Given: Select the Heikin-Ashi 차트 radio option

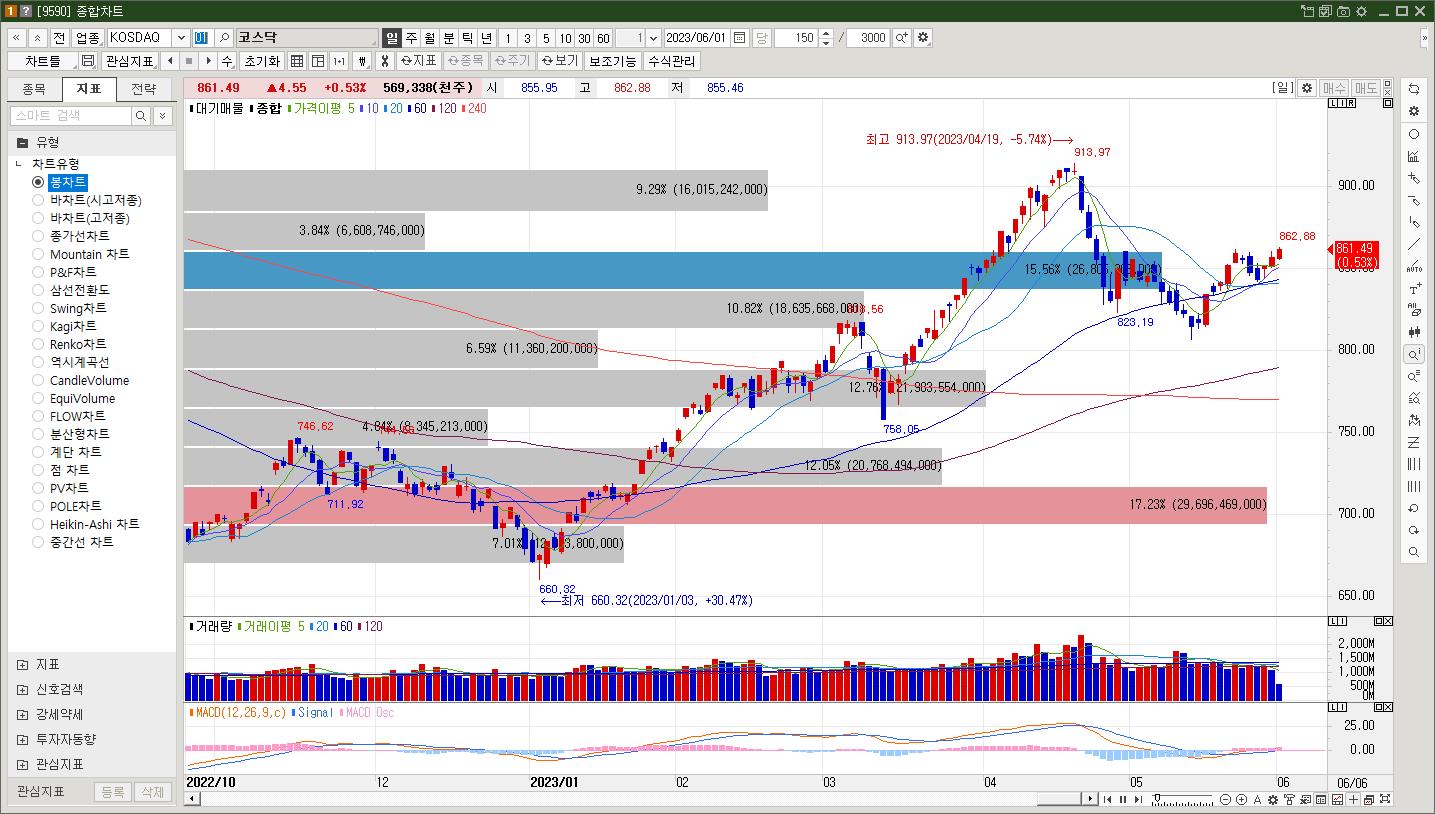Looking at the screenshot, I should [38, 524].
